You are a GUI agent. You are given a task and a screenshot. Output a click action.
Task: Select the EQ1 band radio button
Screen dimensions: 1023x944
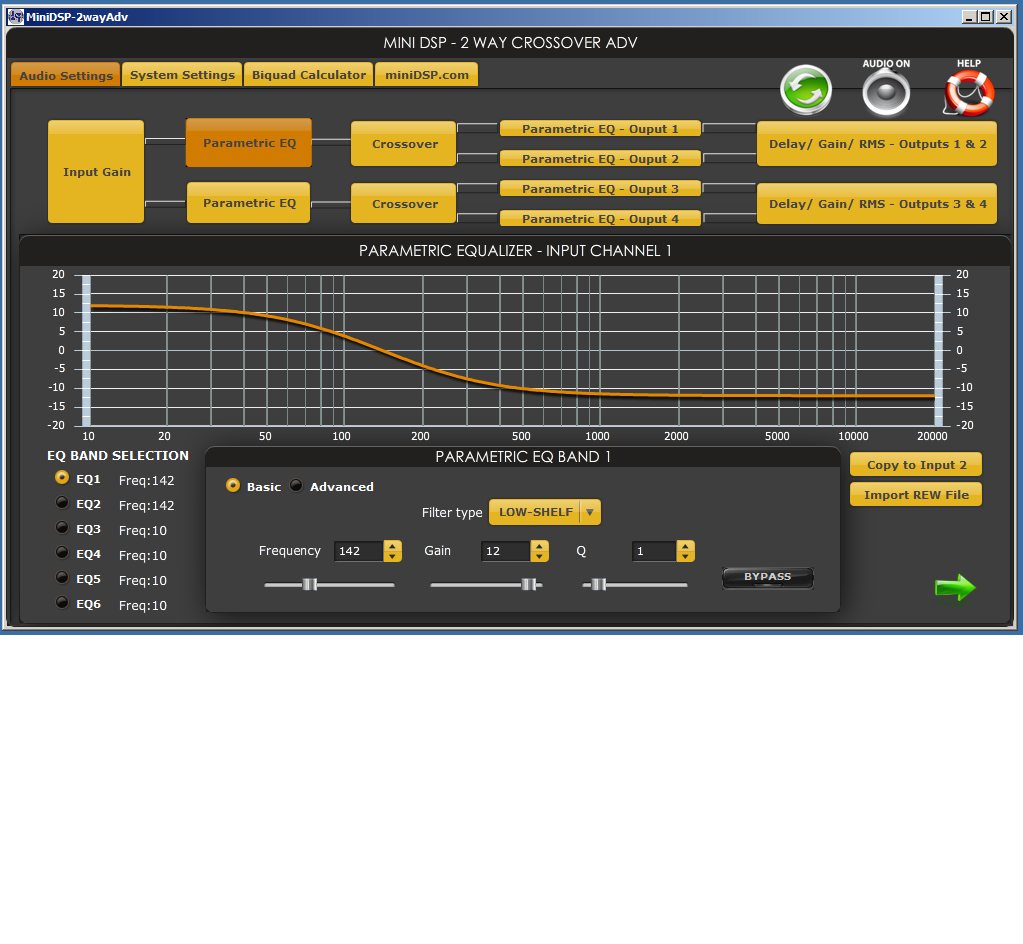pyautogui.click(x=62, y=478)
